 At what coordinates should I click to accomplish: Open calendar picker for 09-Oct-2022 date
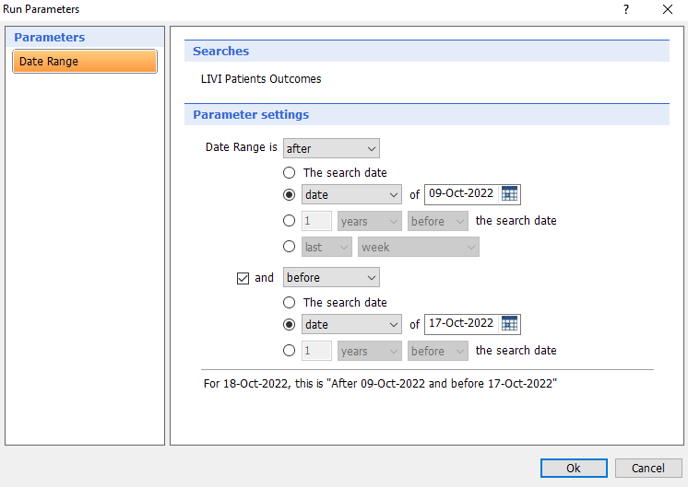pyautogui.click(x=509, y=195)
